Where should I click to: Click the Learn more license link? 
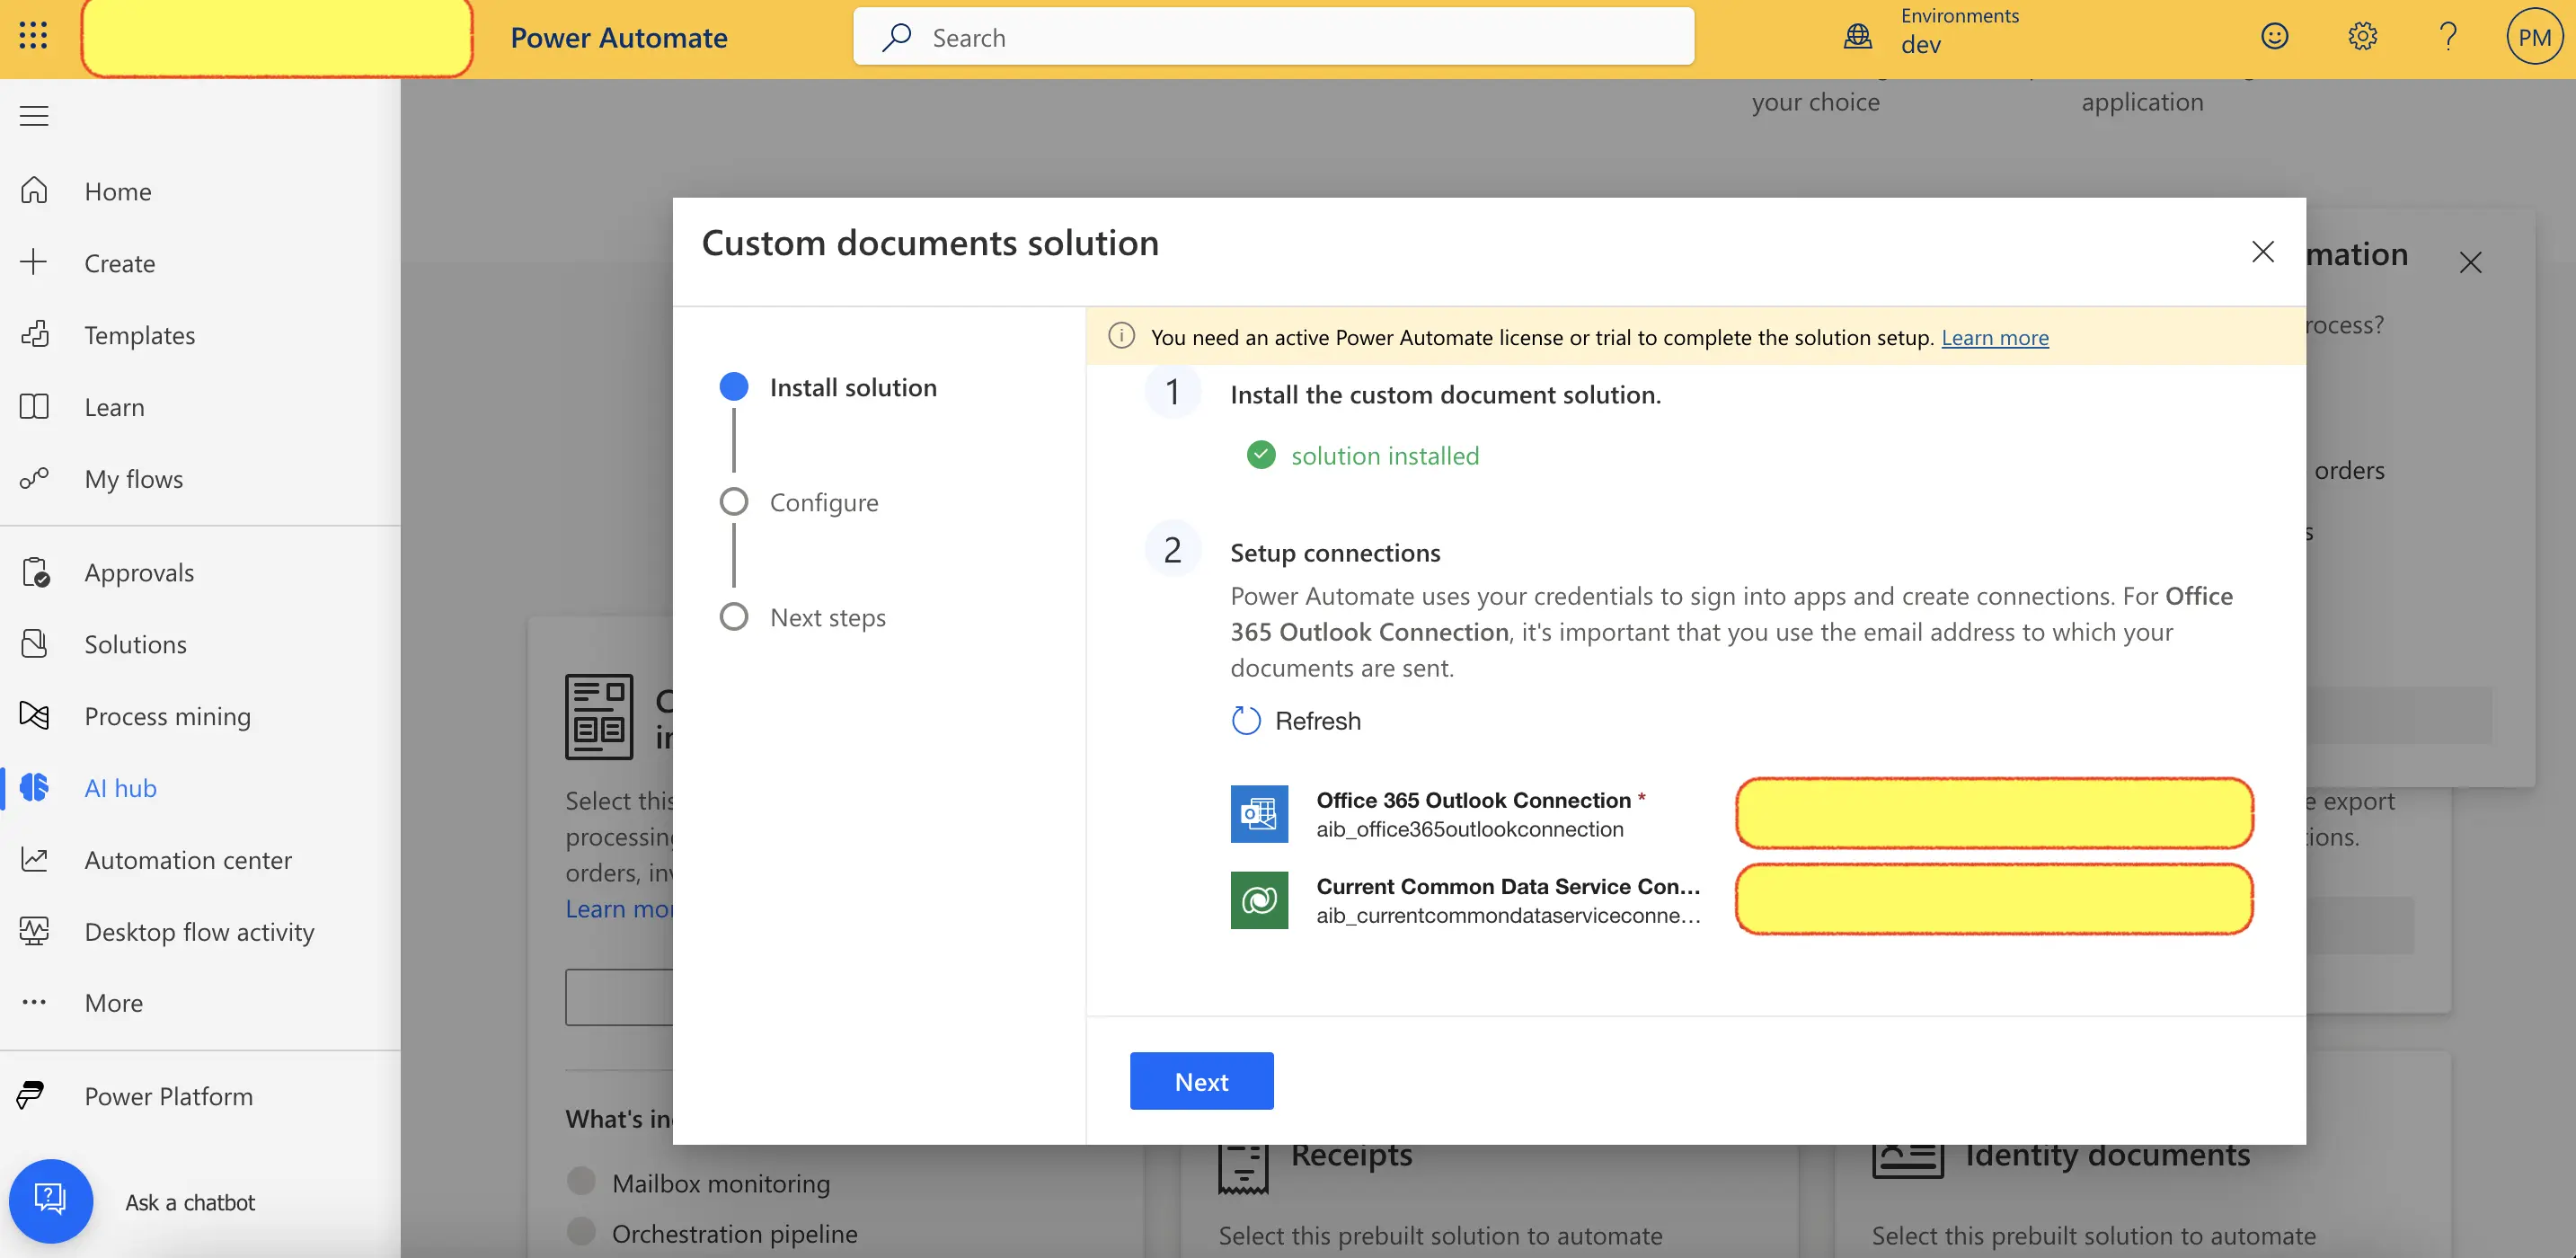pos(1995,335)
